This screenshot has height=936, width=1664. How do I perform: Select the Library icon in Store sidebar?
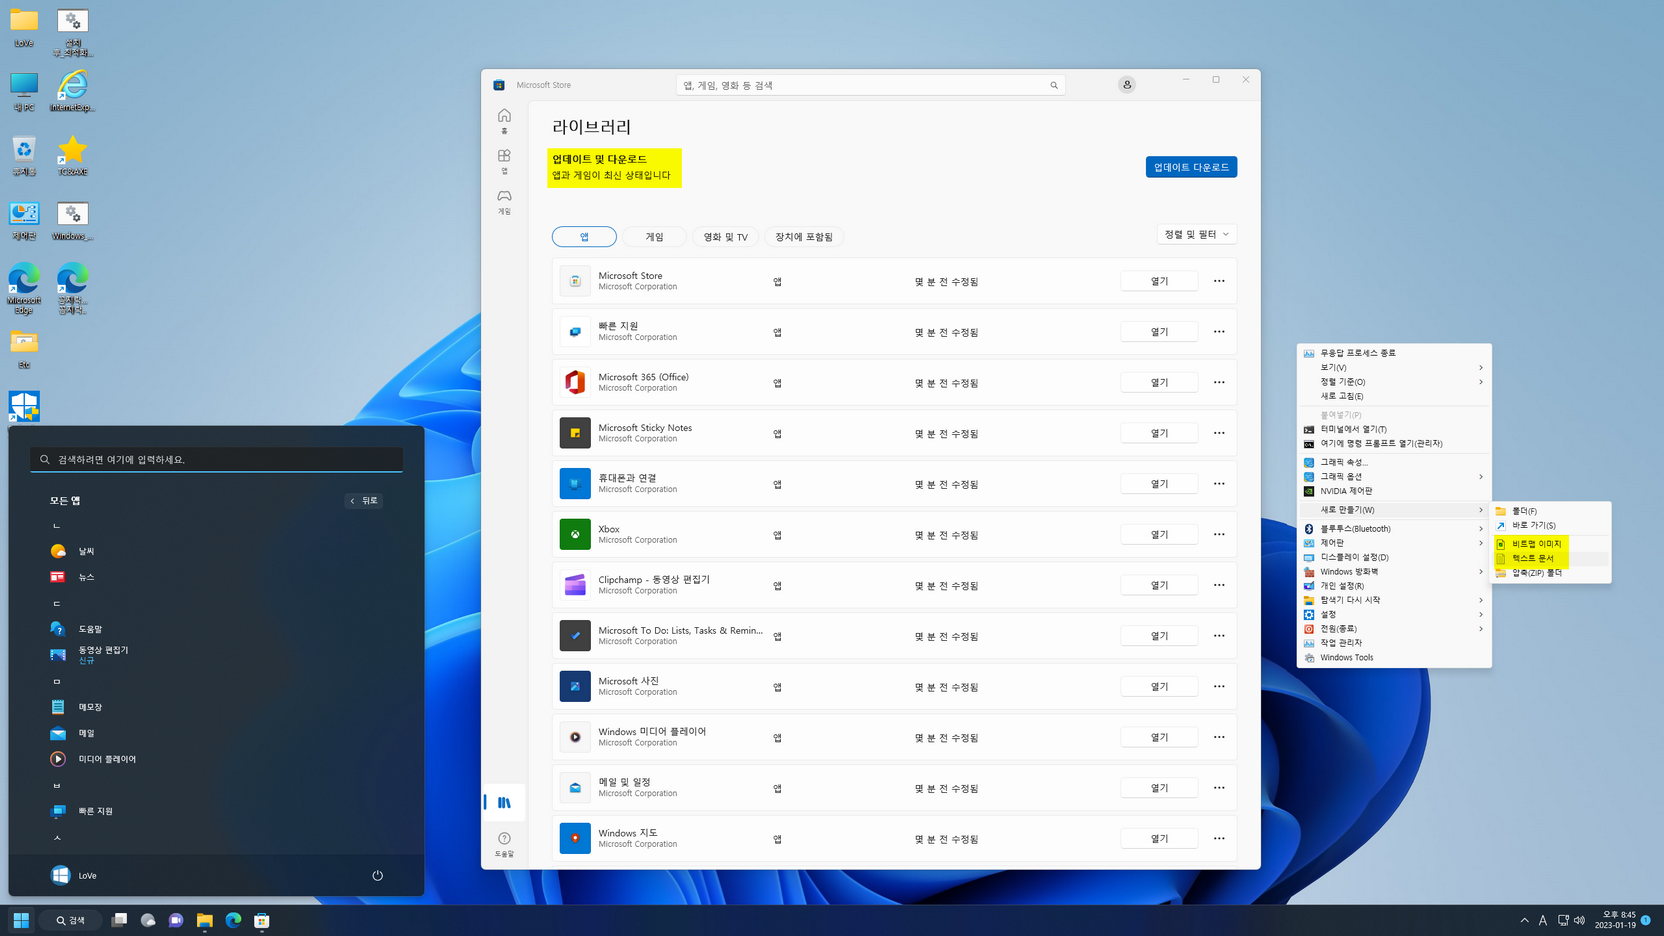[504, 802]
